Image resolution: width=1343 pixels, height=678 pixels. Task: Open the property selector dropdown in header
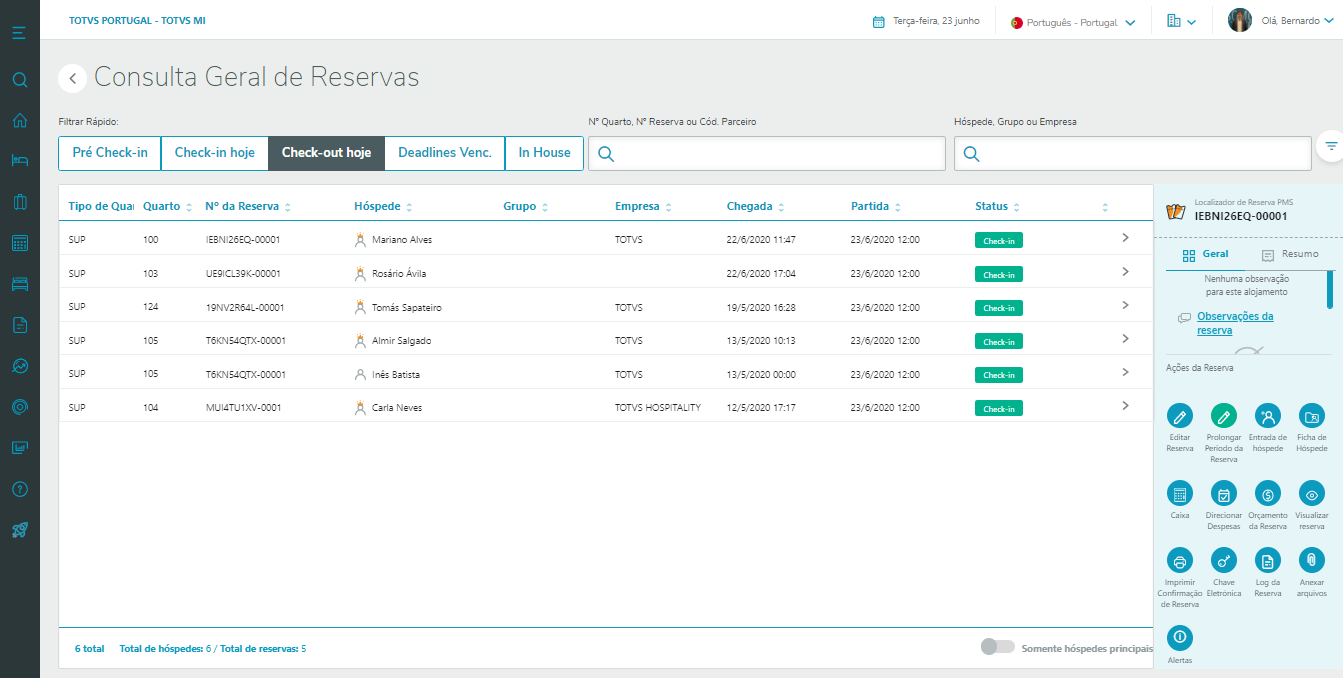[1181, 21]
